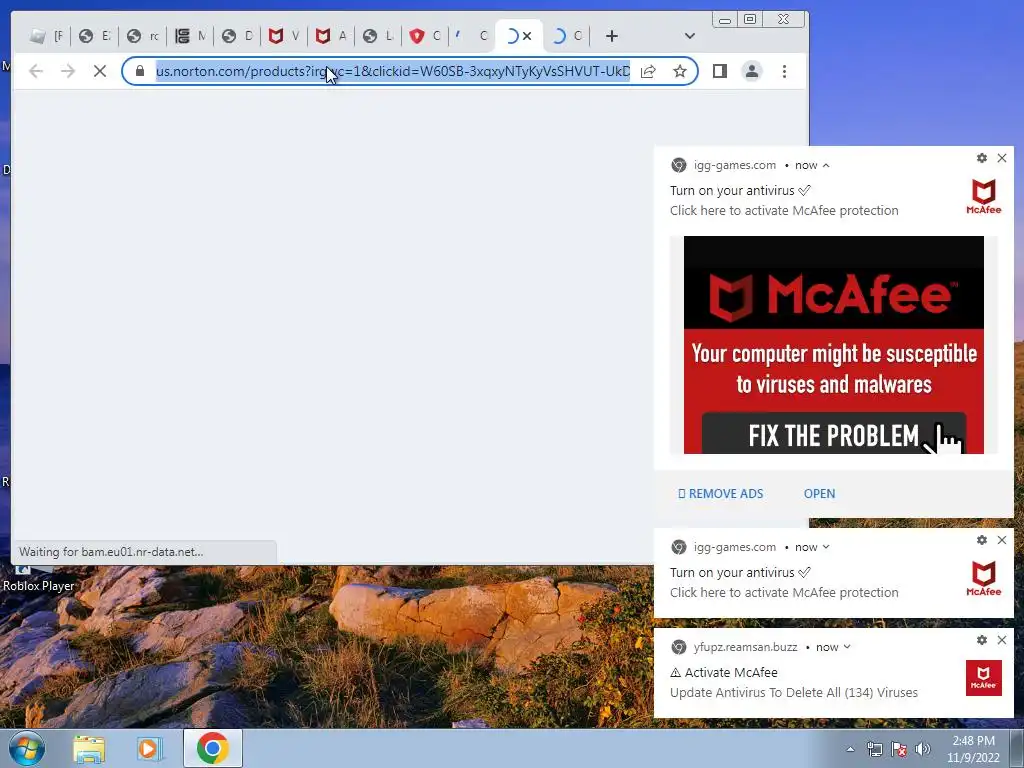Viewport: 1024px width, 768px height.
Task: Switch to the first tab labeled [F
Action: (46, 37)
